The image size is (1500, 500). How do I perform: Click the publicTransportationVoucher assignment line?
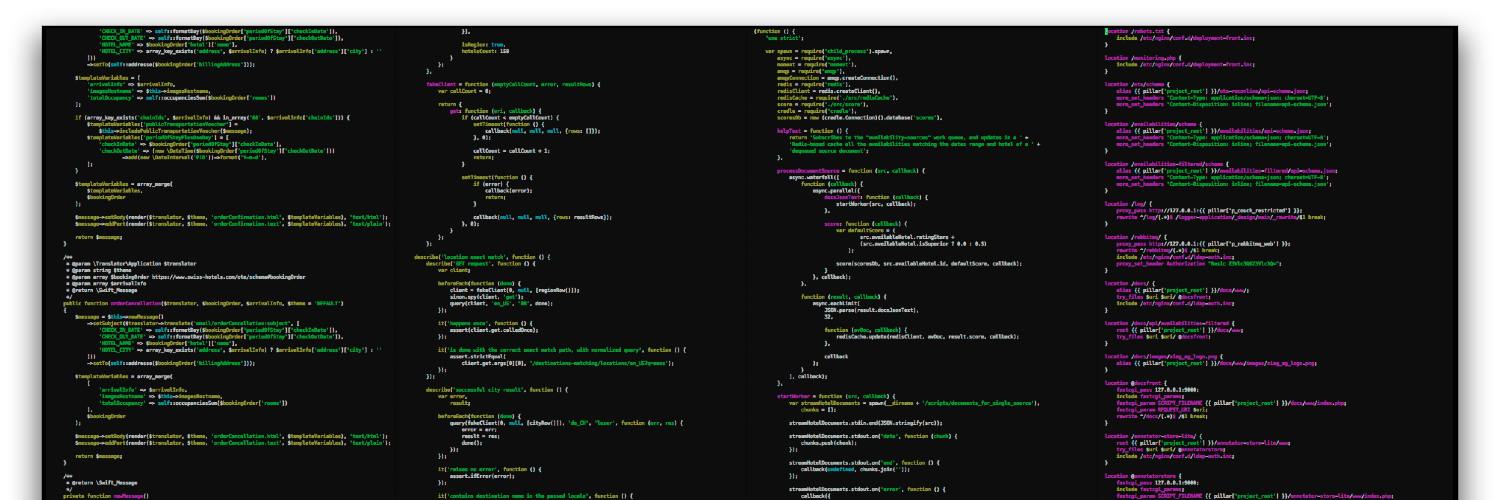click(x=162, y=124)
